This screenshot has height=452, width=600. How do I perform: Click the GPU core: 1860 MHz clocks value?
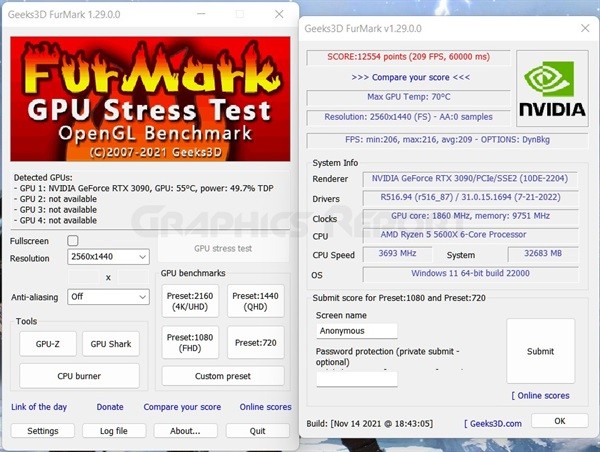(470, 216)
